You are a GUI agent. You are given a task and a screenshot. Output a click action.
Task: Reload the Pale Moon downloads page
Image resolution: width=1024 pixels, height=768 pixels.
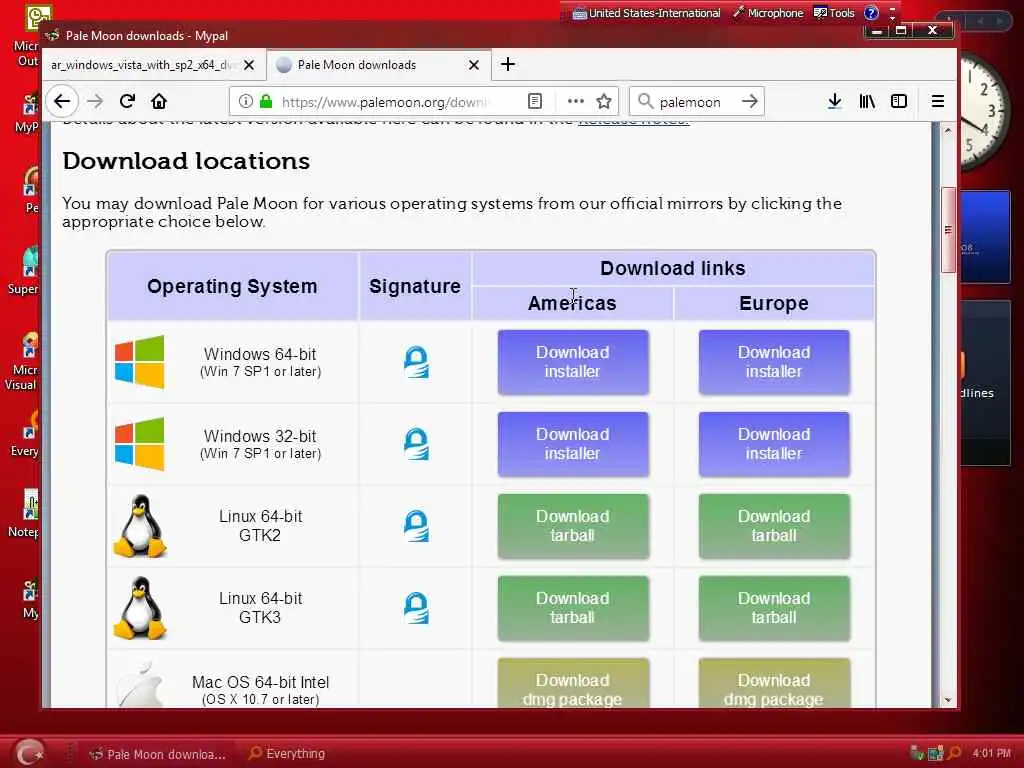tap(127, 101)
